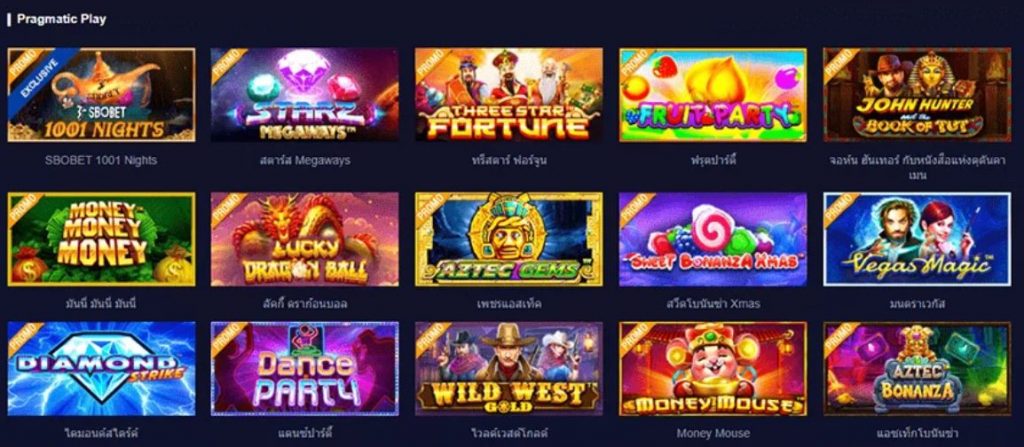The height and width of the screenshot is (447, 1024).
Task: Click the Exclusive ribbon on 1001 Nights
Action: coord(39,78)
